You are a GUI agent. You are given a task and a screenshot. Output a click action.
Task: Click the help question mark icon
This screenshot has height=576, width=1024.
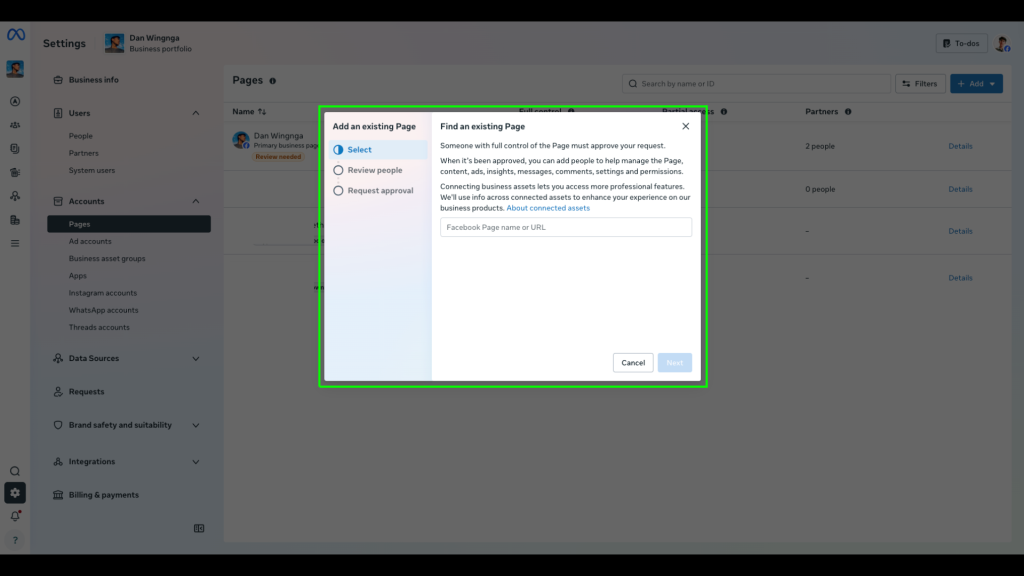pos(15,540)
